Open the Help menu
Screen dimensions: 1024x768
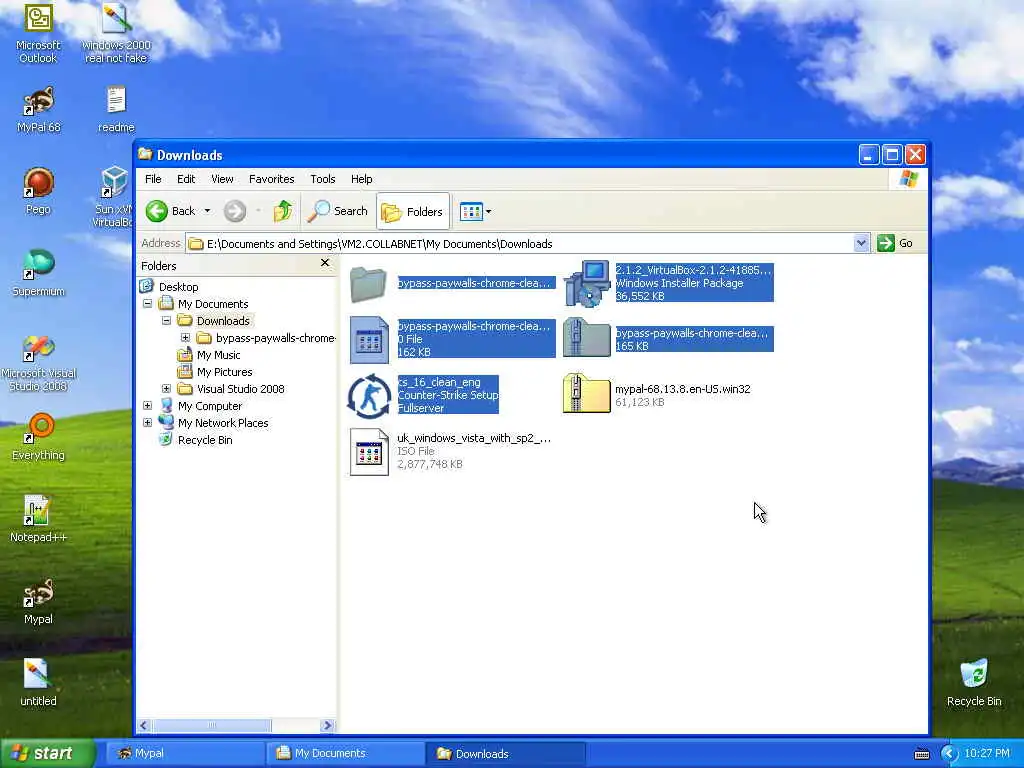(361, 179)
